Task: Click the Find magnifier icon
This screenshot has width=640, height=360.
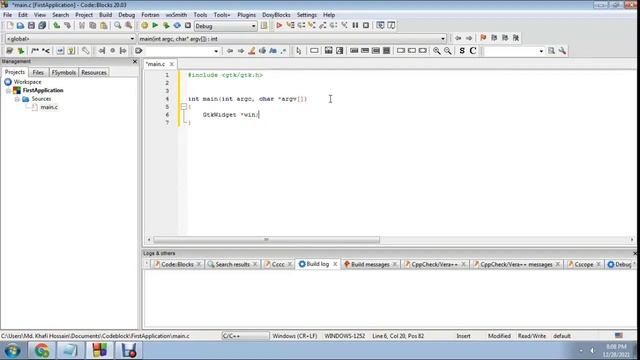Action: coord(118,26)
